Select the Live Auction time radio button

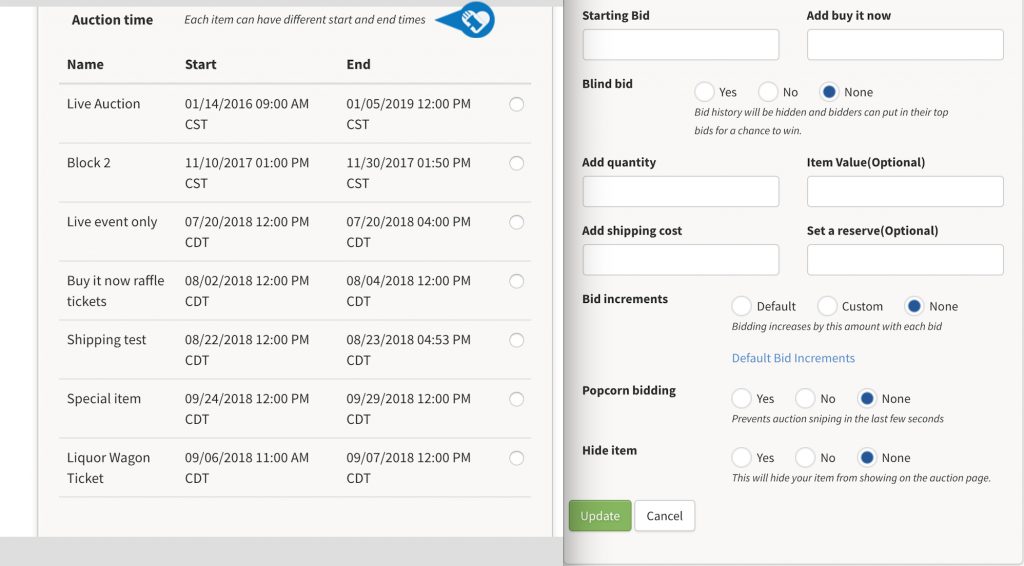tap(517, 104)
